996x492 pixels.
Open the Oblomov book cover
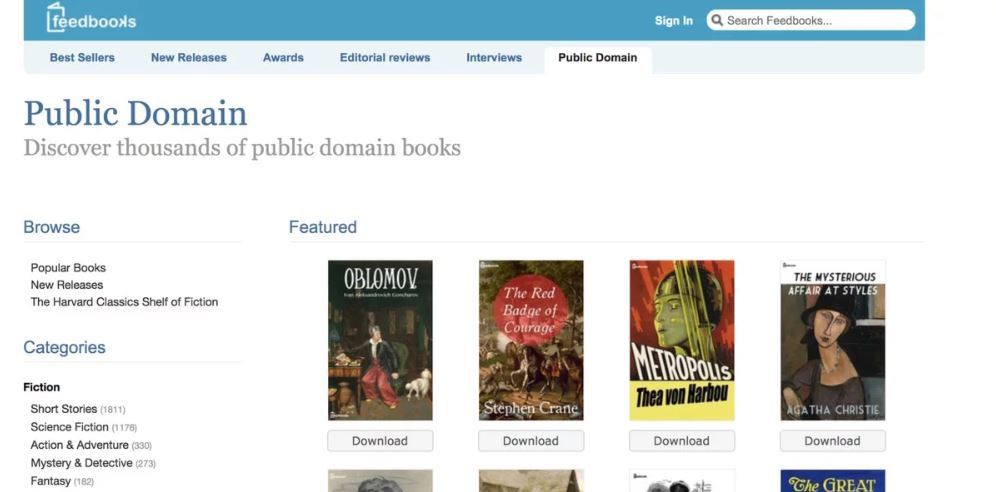point(380,340)
